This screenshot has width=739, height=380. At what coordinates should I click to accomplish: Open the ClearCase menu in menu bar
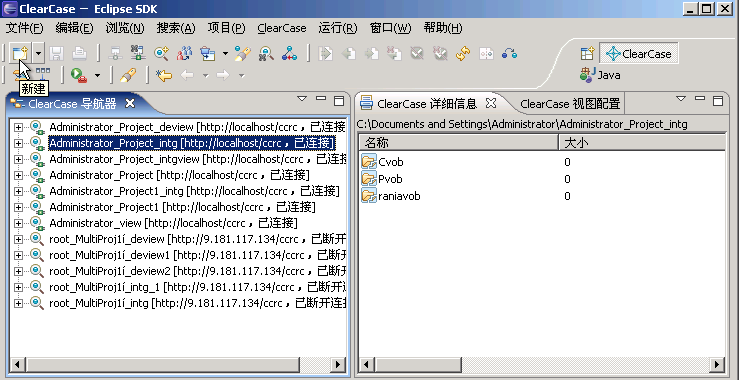click(282, 28)
